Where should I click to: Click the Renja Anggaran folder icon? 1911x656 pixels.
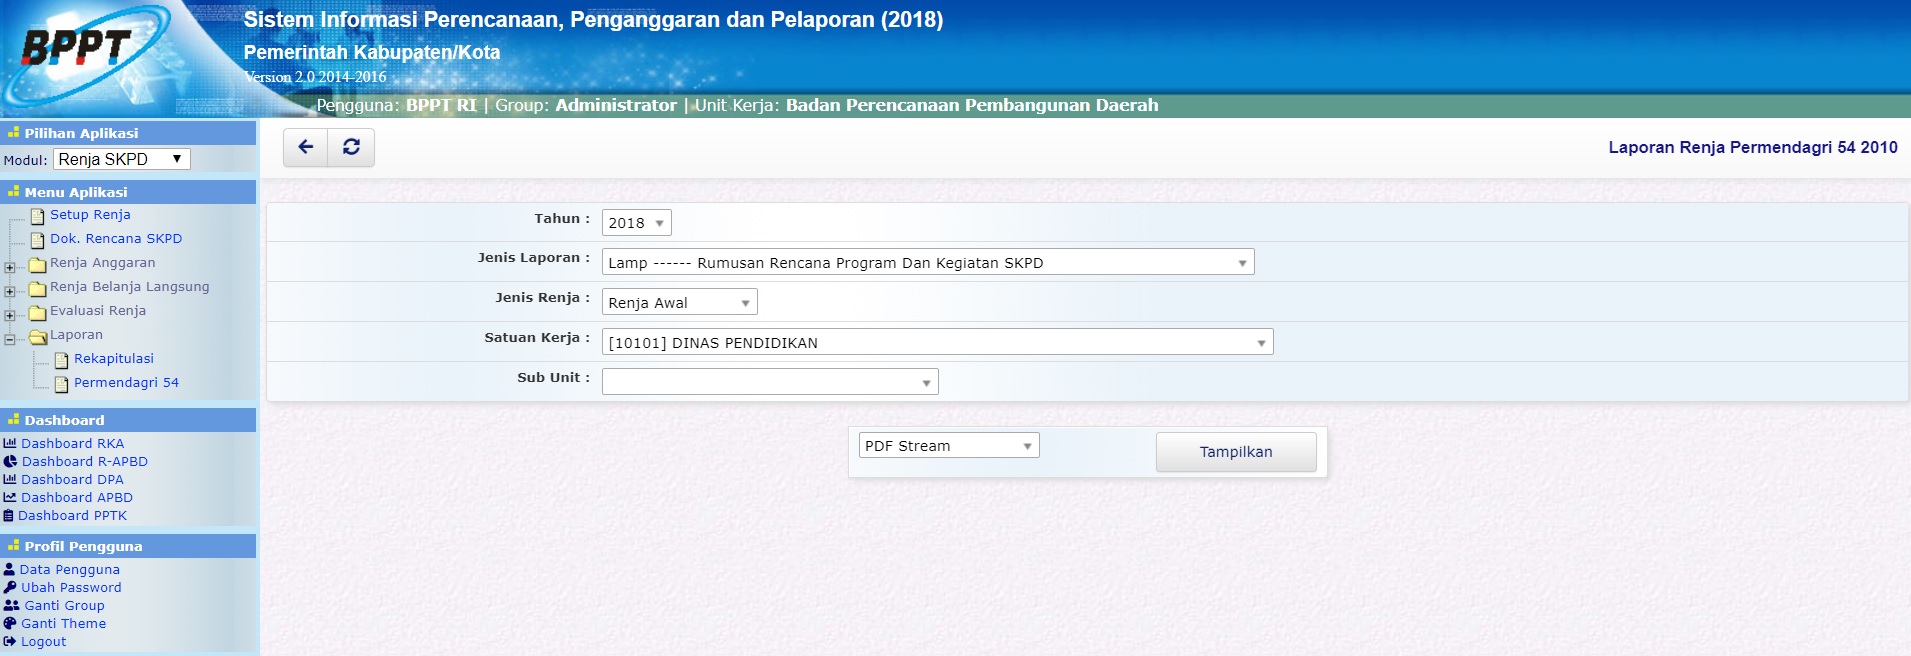pyautogui.click(x=38, y=265)
